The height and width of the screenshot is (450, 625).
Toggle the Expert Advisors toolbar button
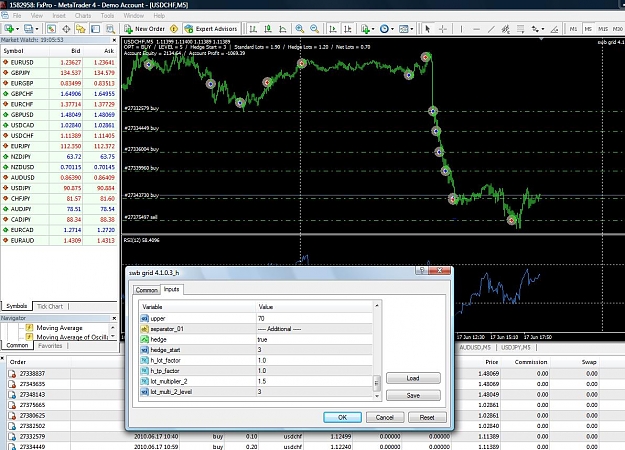pyautogui.click(x=211, y=29)
